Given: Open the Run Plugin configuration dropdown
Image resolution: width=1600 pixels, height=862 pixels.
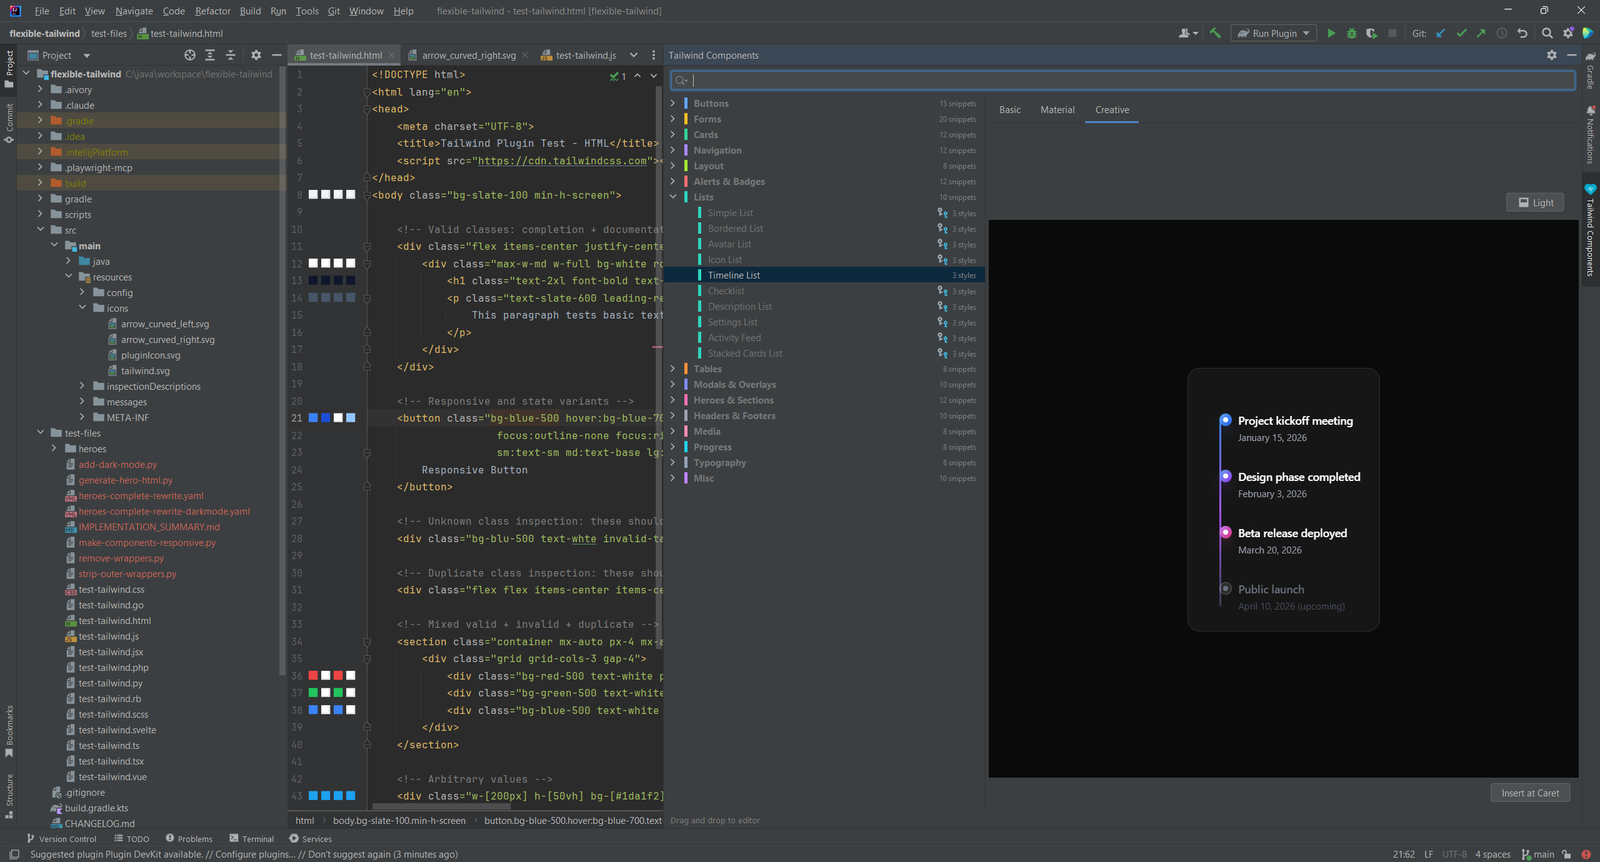Looking at the screenshot, I should click(x=1274, y=33).
